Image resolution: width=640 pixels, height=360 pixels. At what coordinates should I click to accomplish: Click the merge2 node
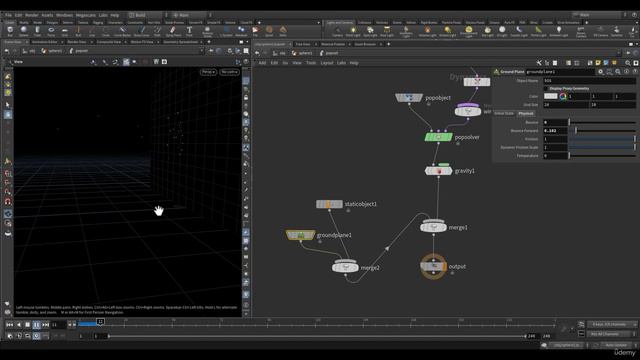[345, 267]
